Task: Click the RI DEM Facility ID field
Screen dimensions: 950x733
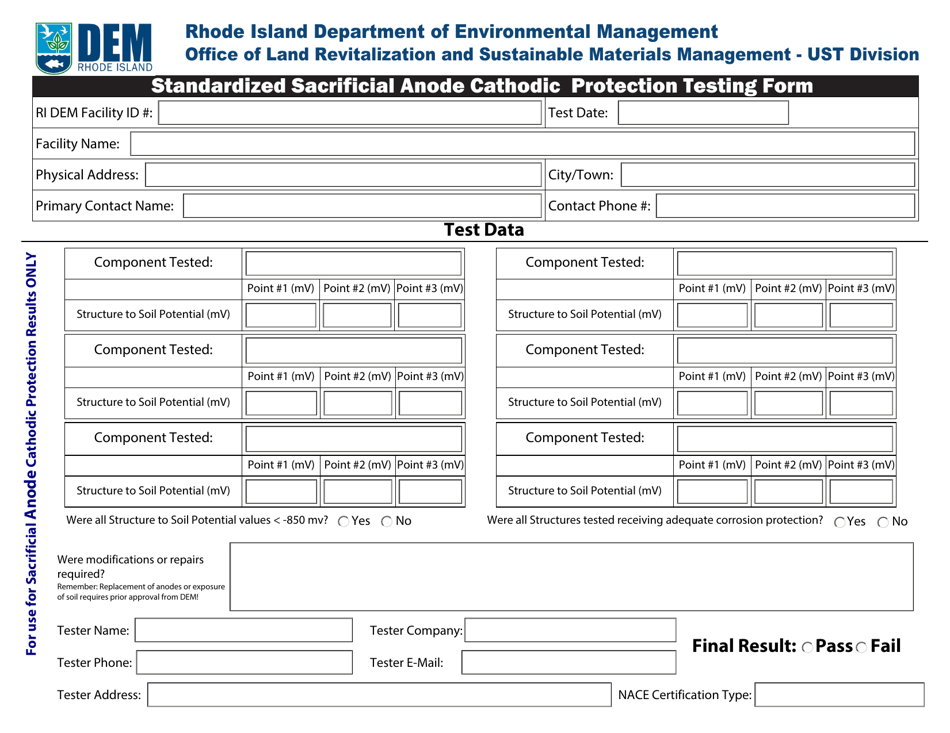Action: [350, 112]
